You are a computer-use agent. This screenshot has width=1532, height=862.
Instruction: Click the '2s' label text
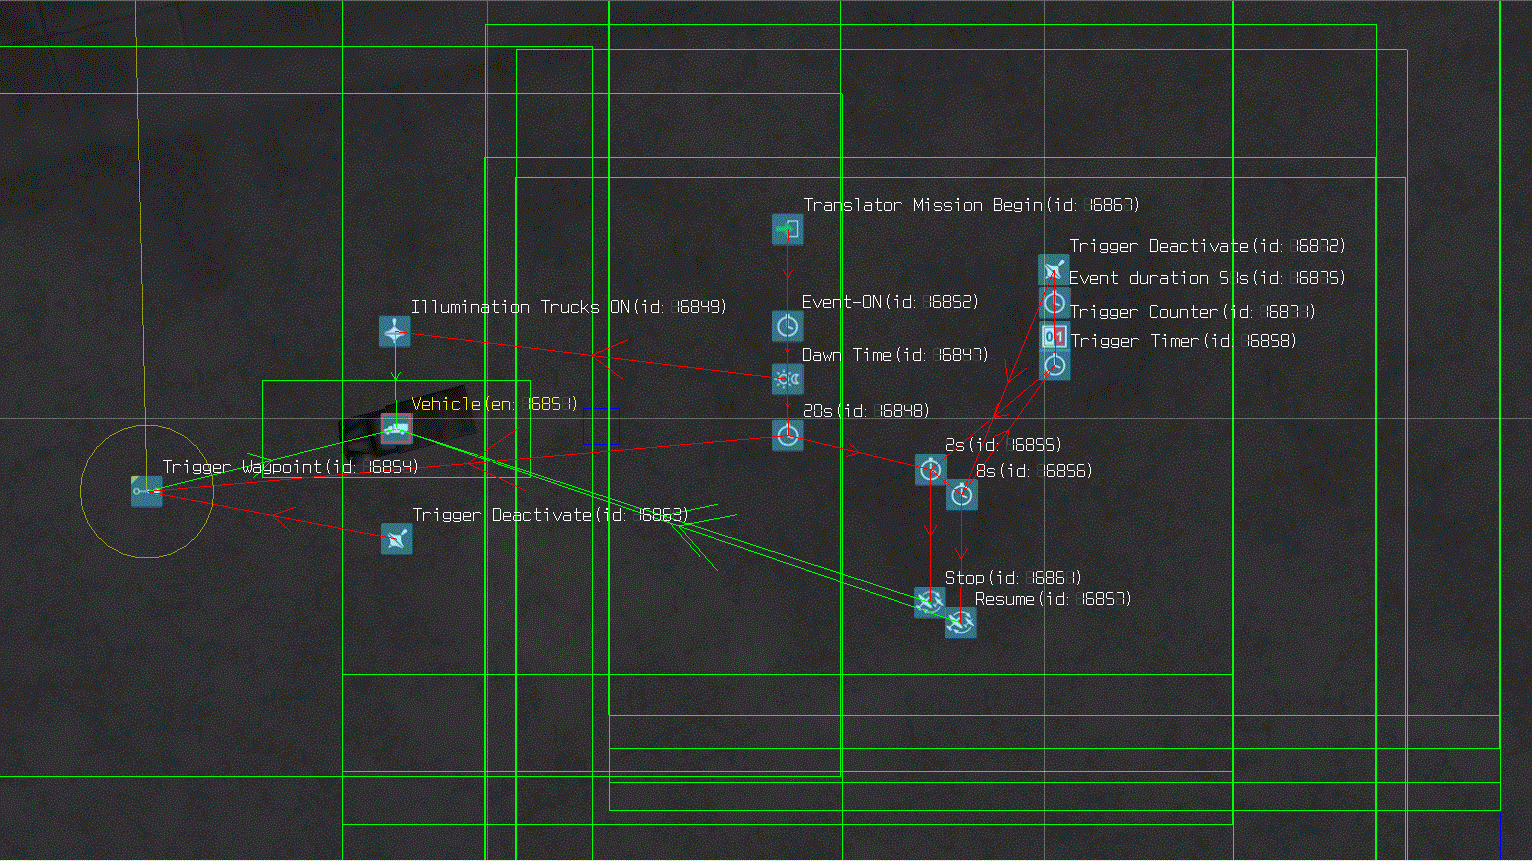coord(1003,445)
